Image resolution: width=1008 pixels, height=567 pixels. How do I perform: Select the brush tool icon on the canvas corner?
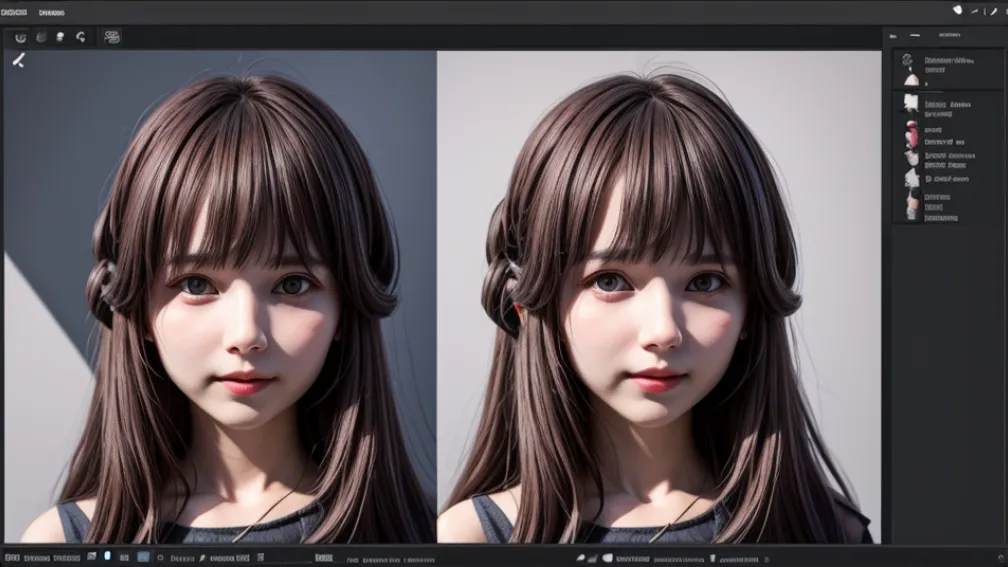point(19,60)
